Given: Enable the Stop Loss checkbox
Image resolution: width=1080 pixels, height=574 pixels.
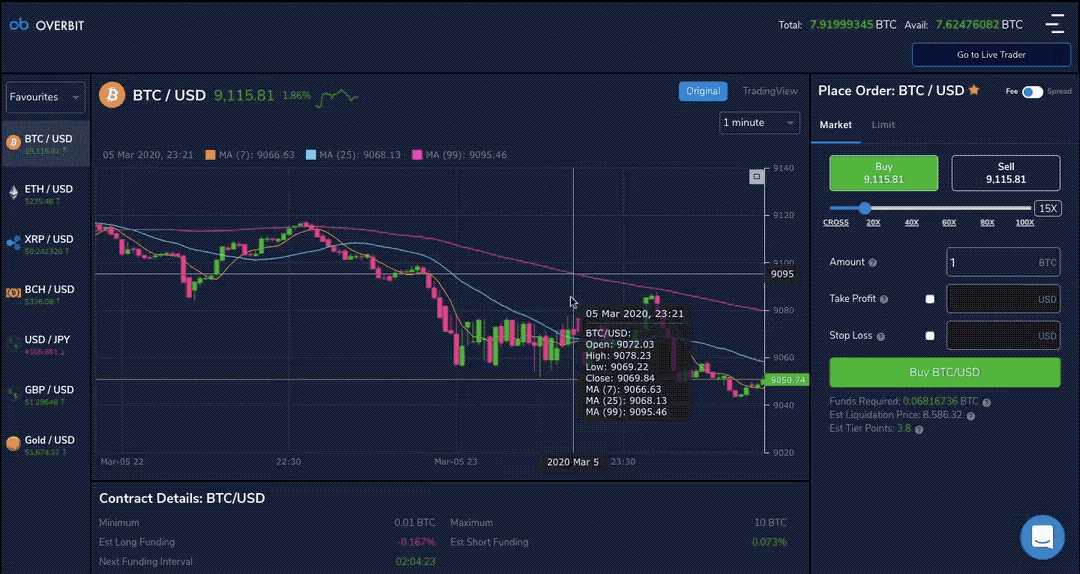Looking at the screenshot, I should 930,336.
